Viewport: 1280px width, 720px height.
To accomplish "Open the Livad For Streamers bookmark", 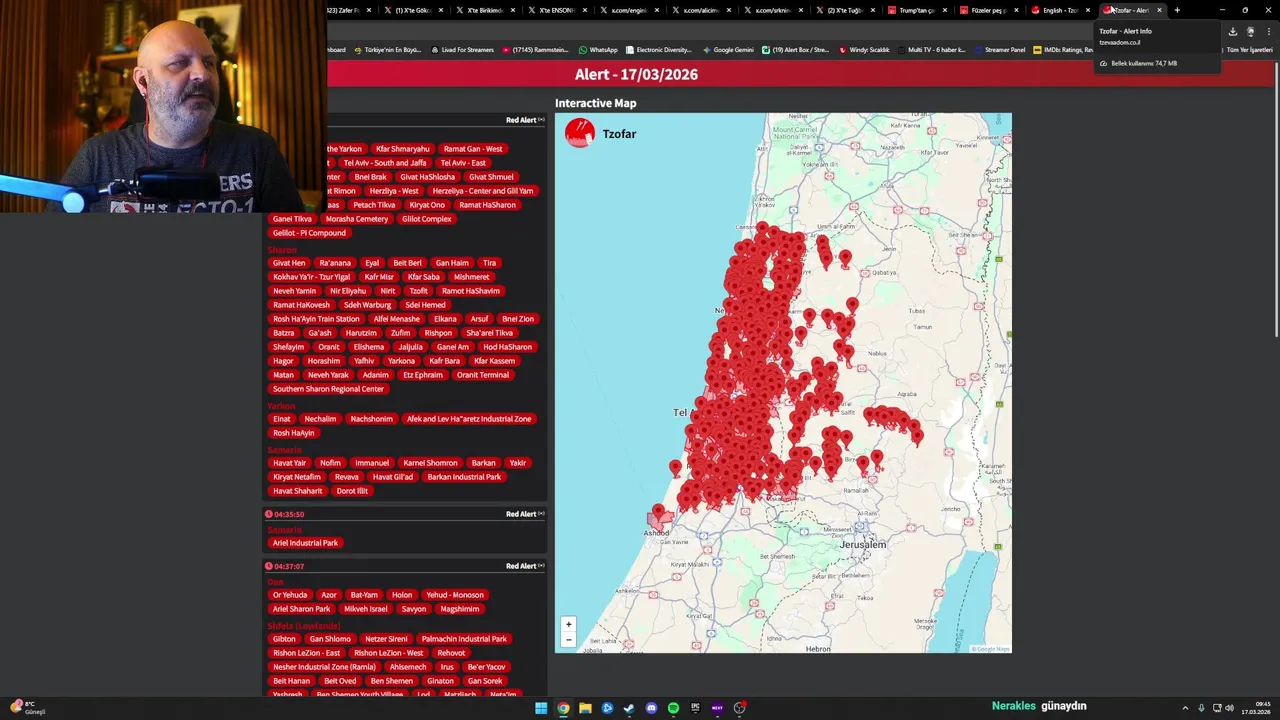I will pyautogui.click(x=462, y=49).
